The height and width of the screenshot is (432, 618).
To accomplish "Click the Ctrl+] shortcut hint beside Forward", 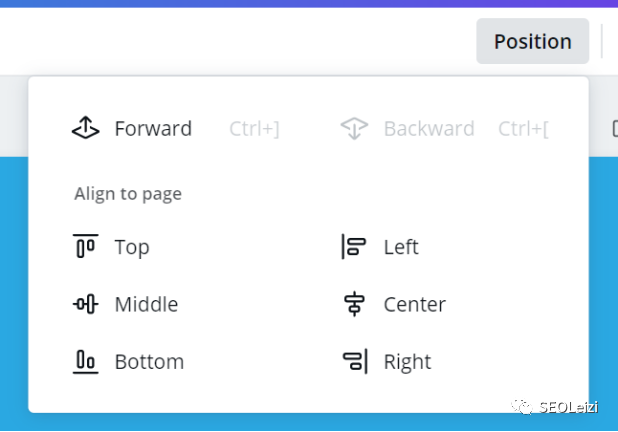I will click(x=254, y=129).
